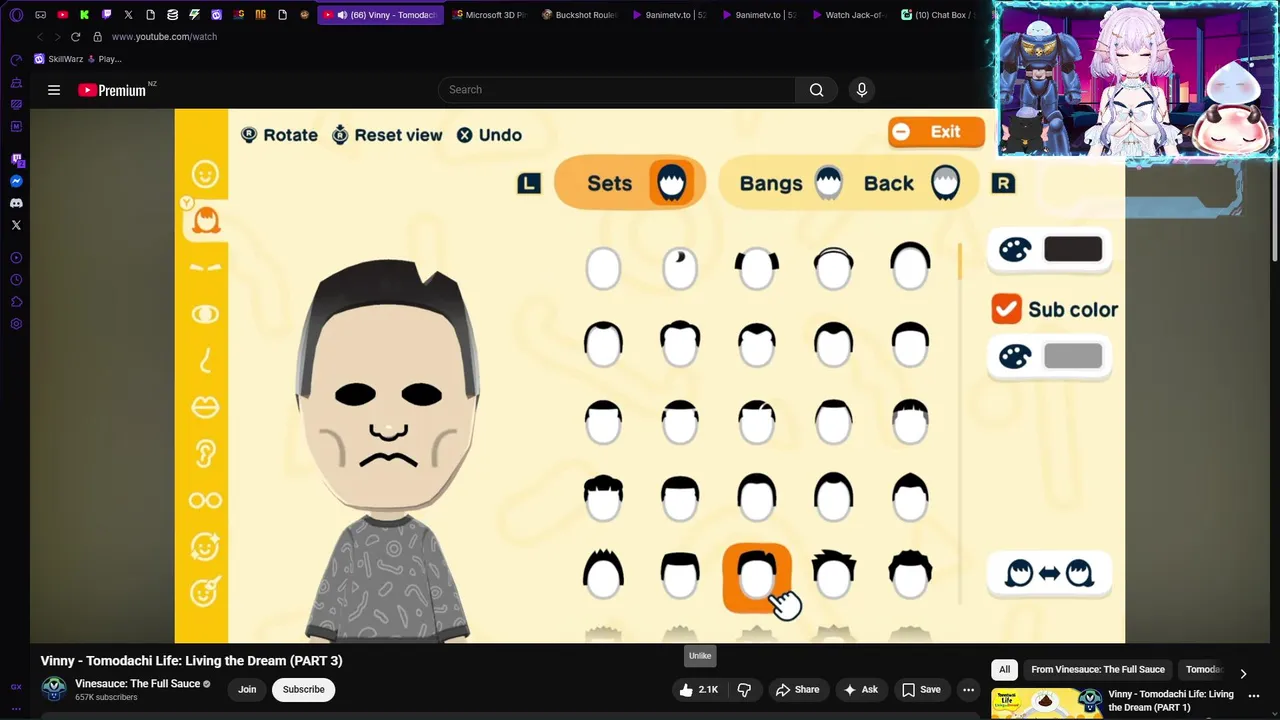Share the video
The image size is (1280, 720).
[797, 689]
